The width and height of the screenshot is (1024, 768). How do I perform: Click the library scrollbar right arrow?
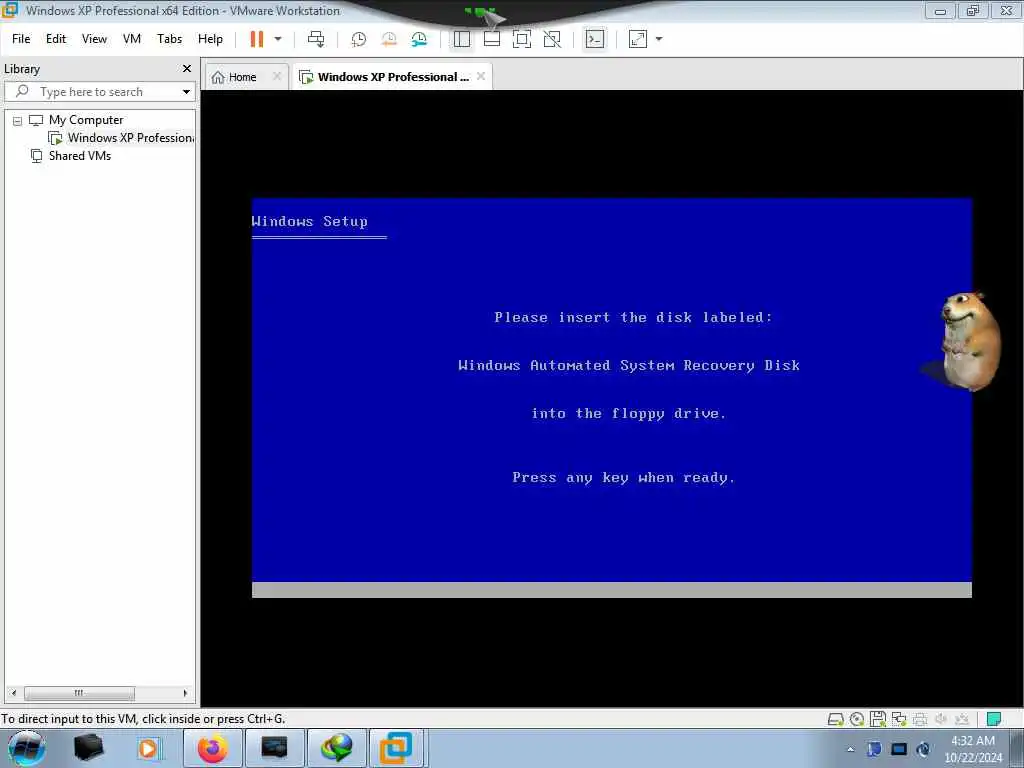pyautogui.click(x=185, y=693)
